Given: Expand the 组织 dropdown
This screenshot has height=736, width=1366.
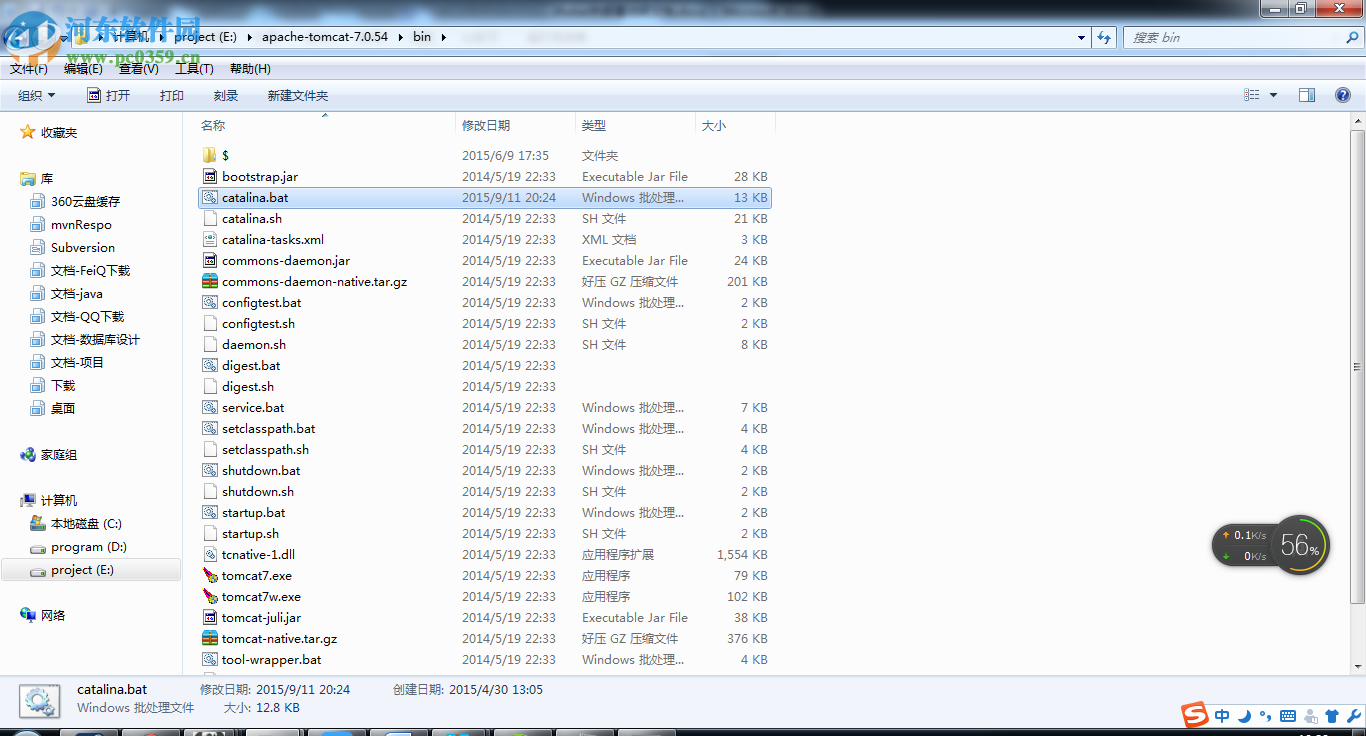Looking at the screenshot, I should coord(37,95).
